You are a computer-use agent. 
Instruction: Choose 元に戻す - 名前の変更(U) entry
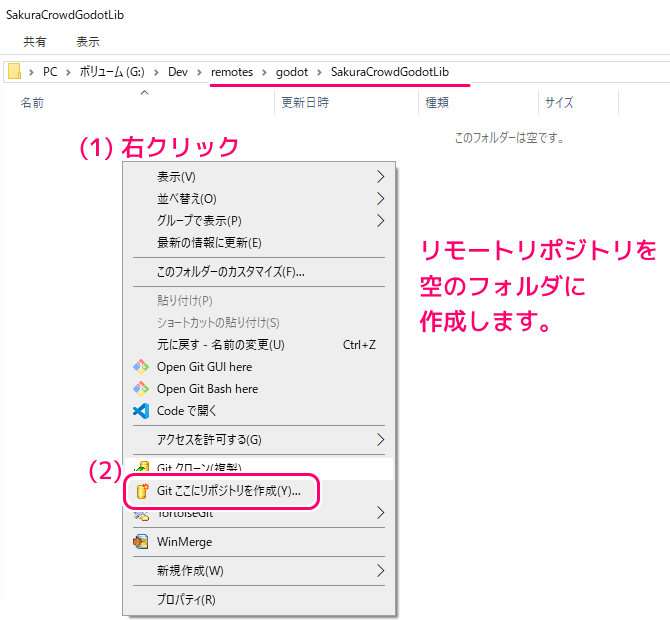(x=220, y=345)
